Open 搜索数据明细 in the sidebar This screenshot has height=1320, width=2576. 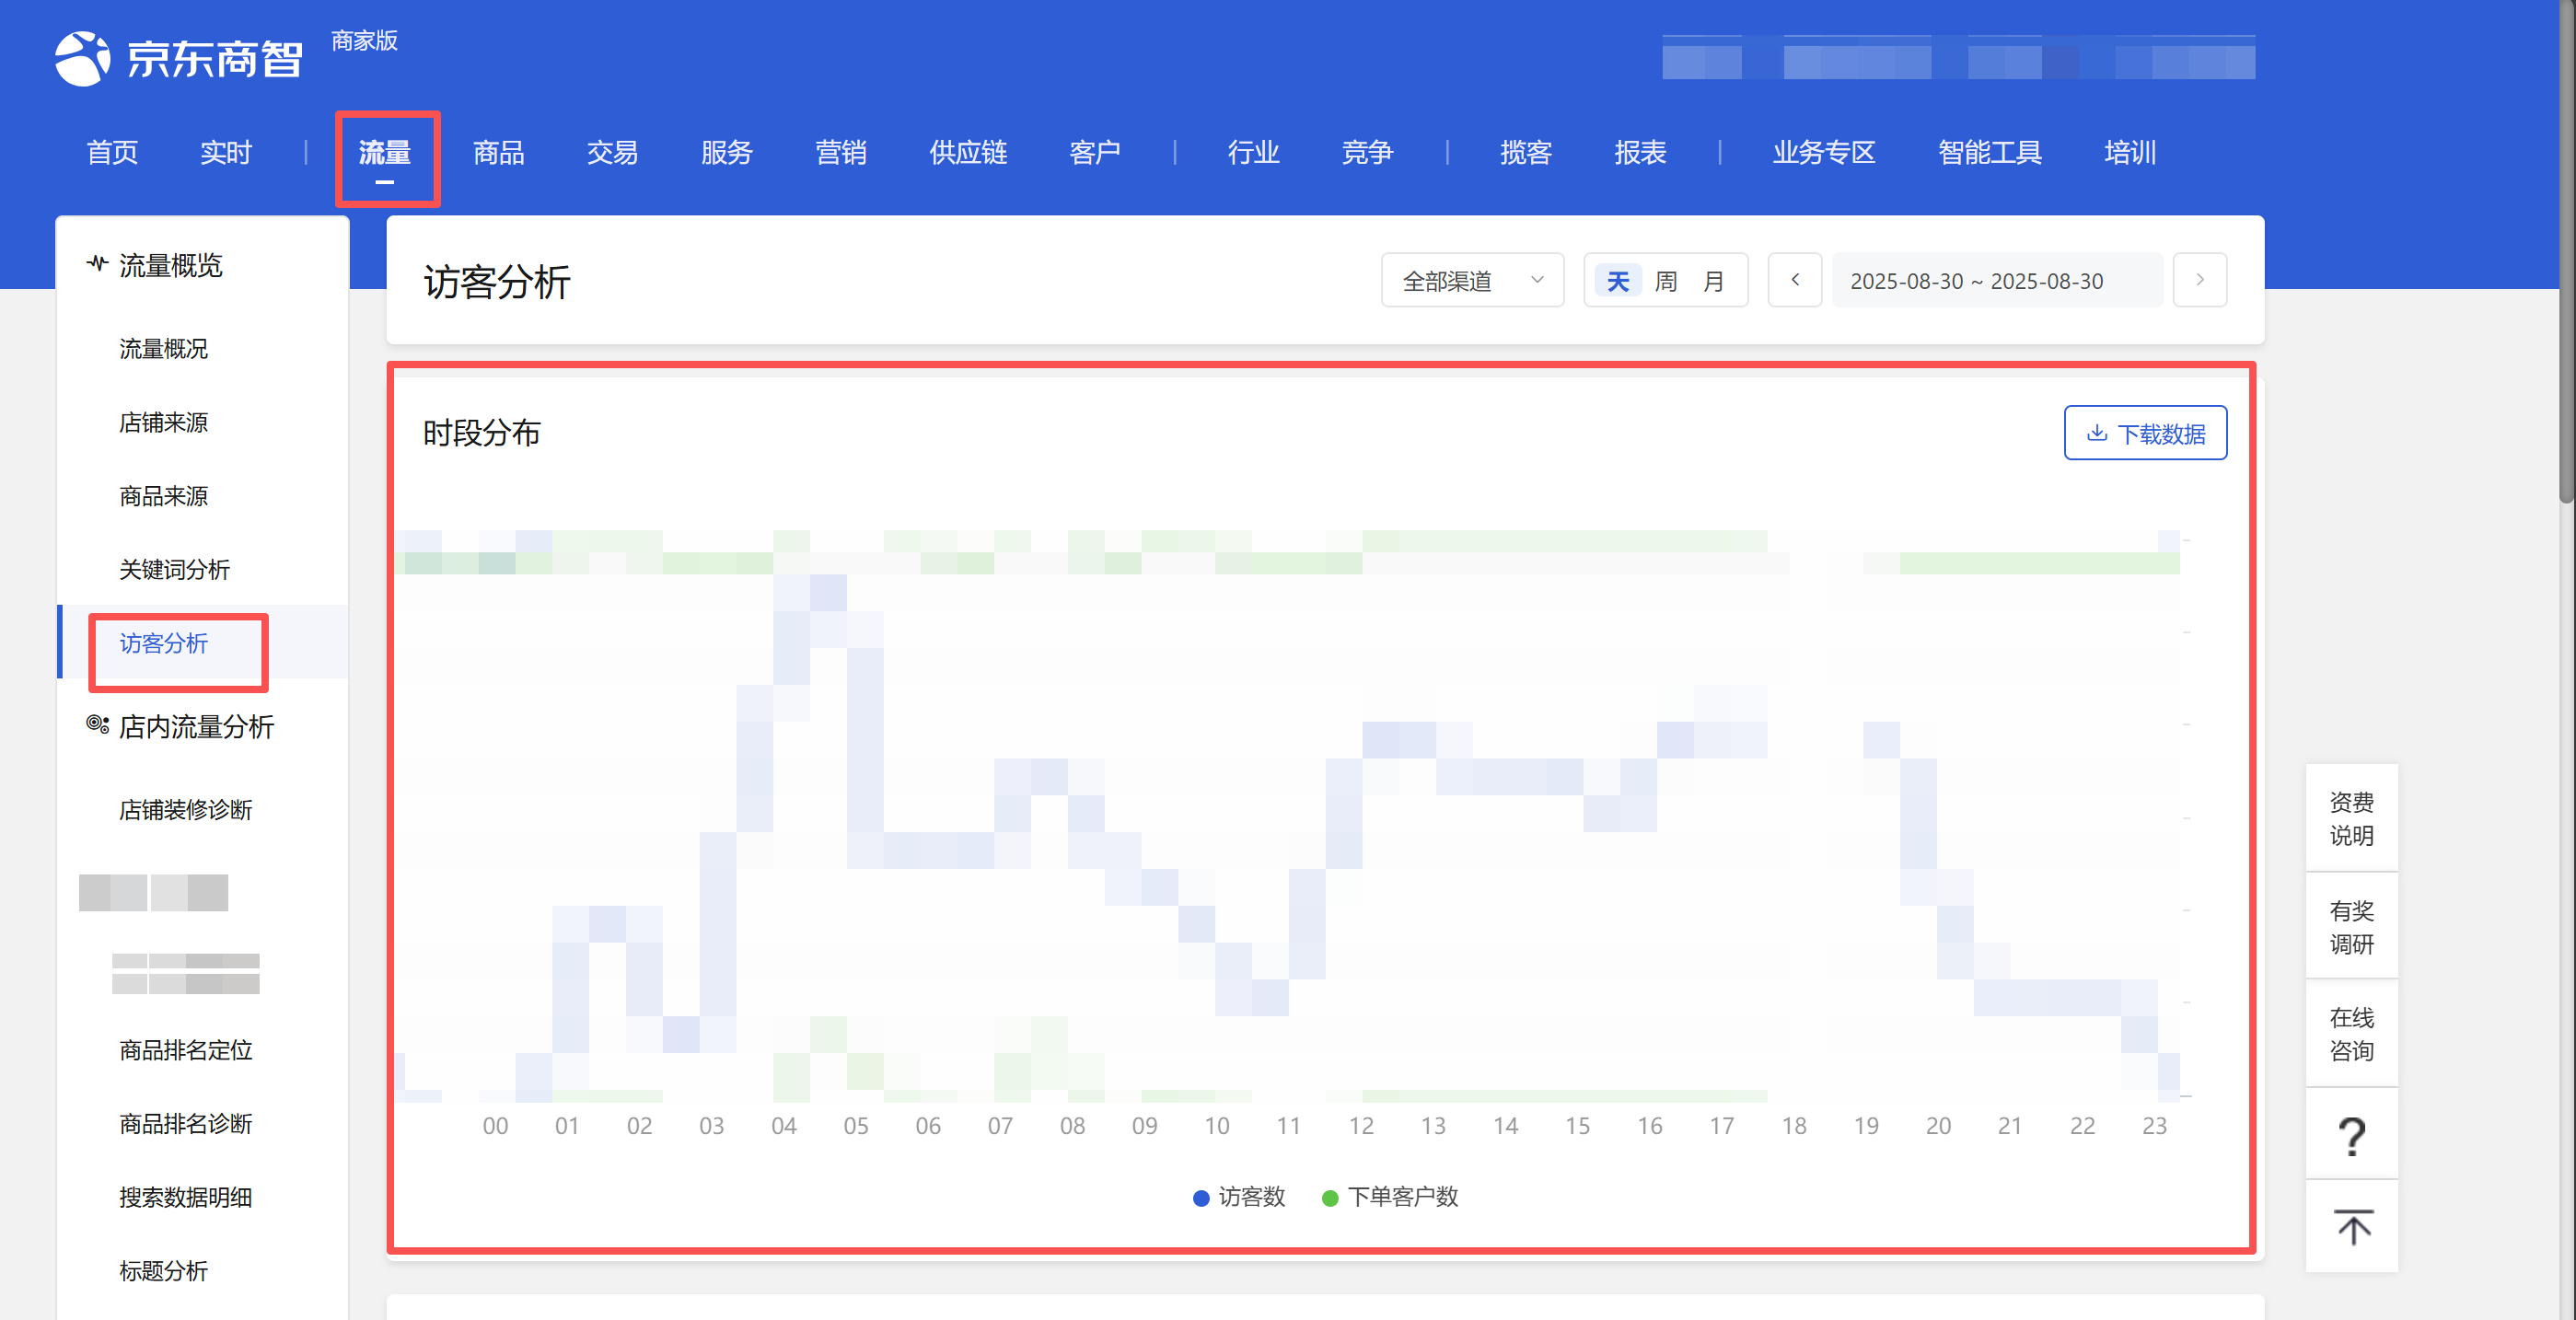click(186, 1198)
